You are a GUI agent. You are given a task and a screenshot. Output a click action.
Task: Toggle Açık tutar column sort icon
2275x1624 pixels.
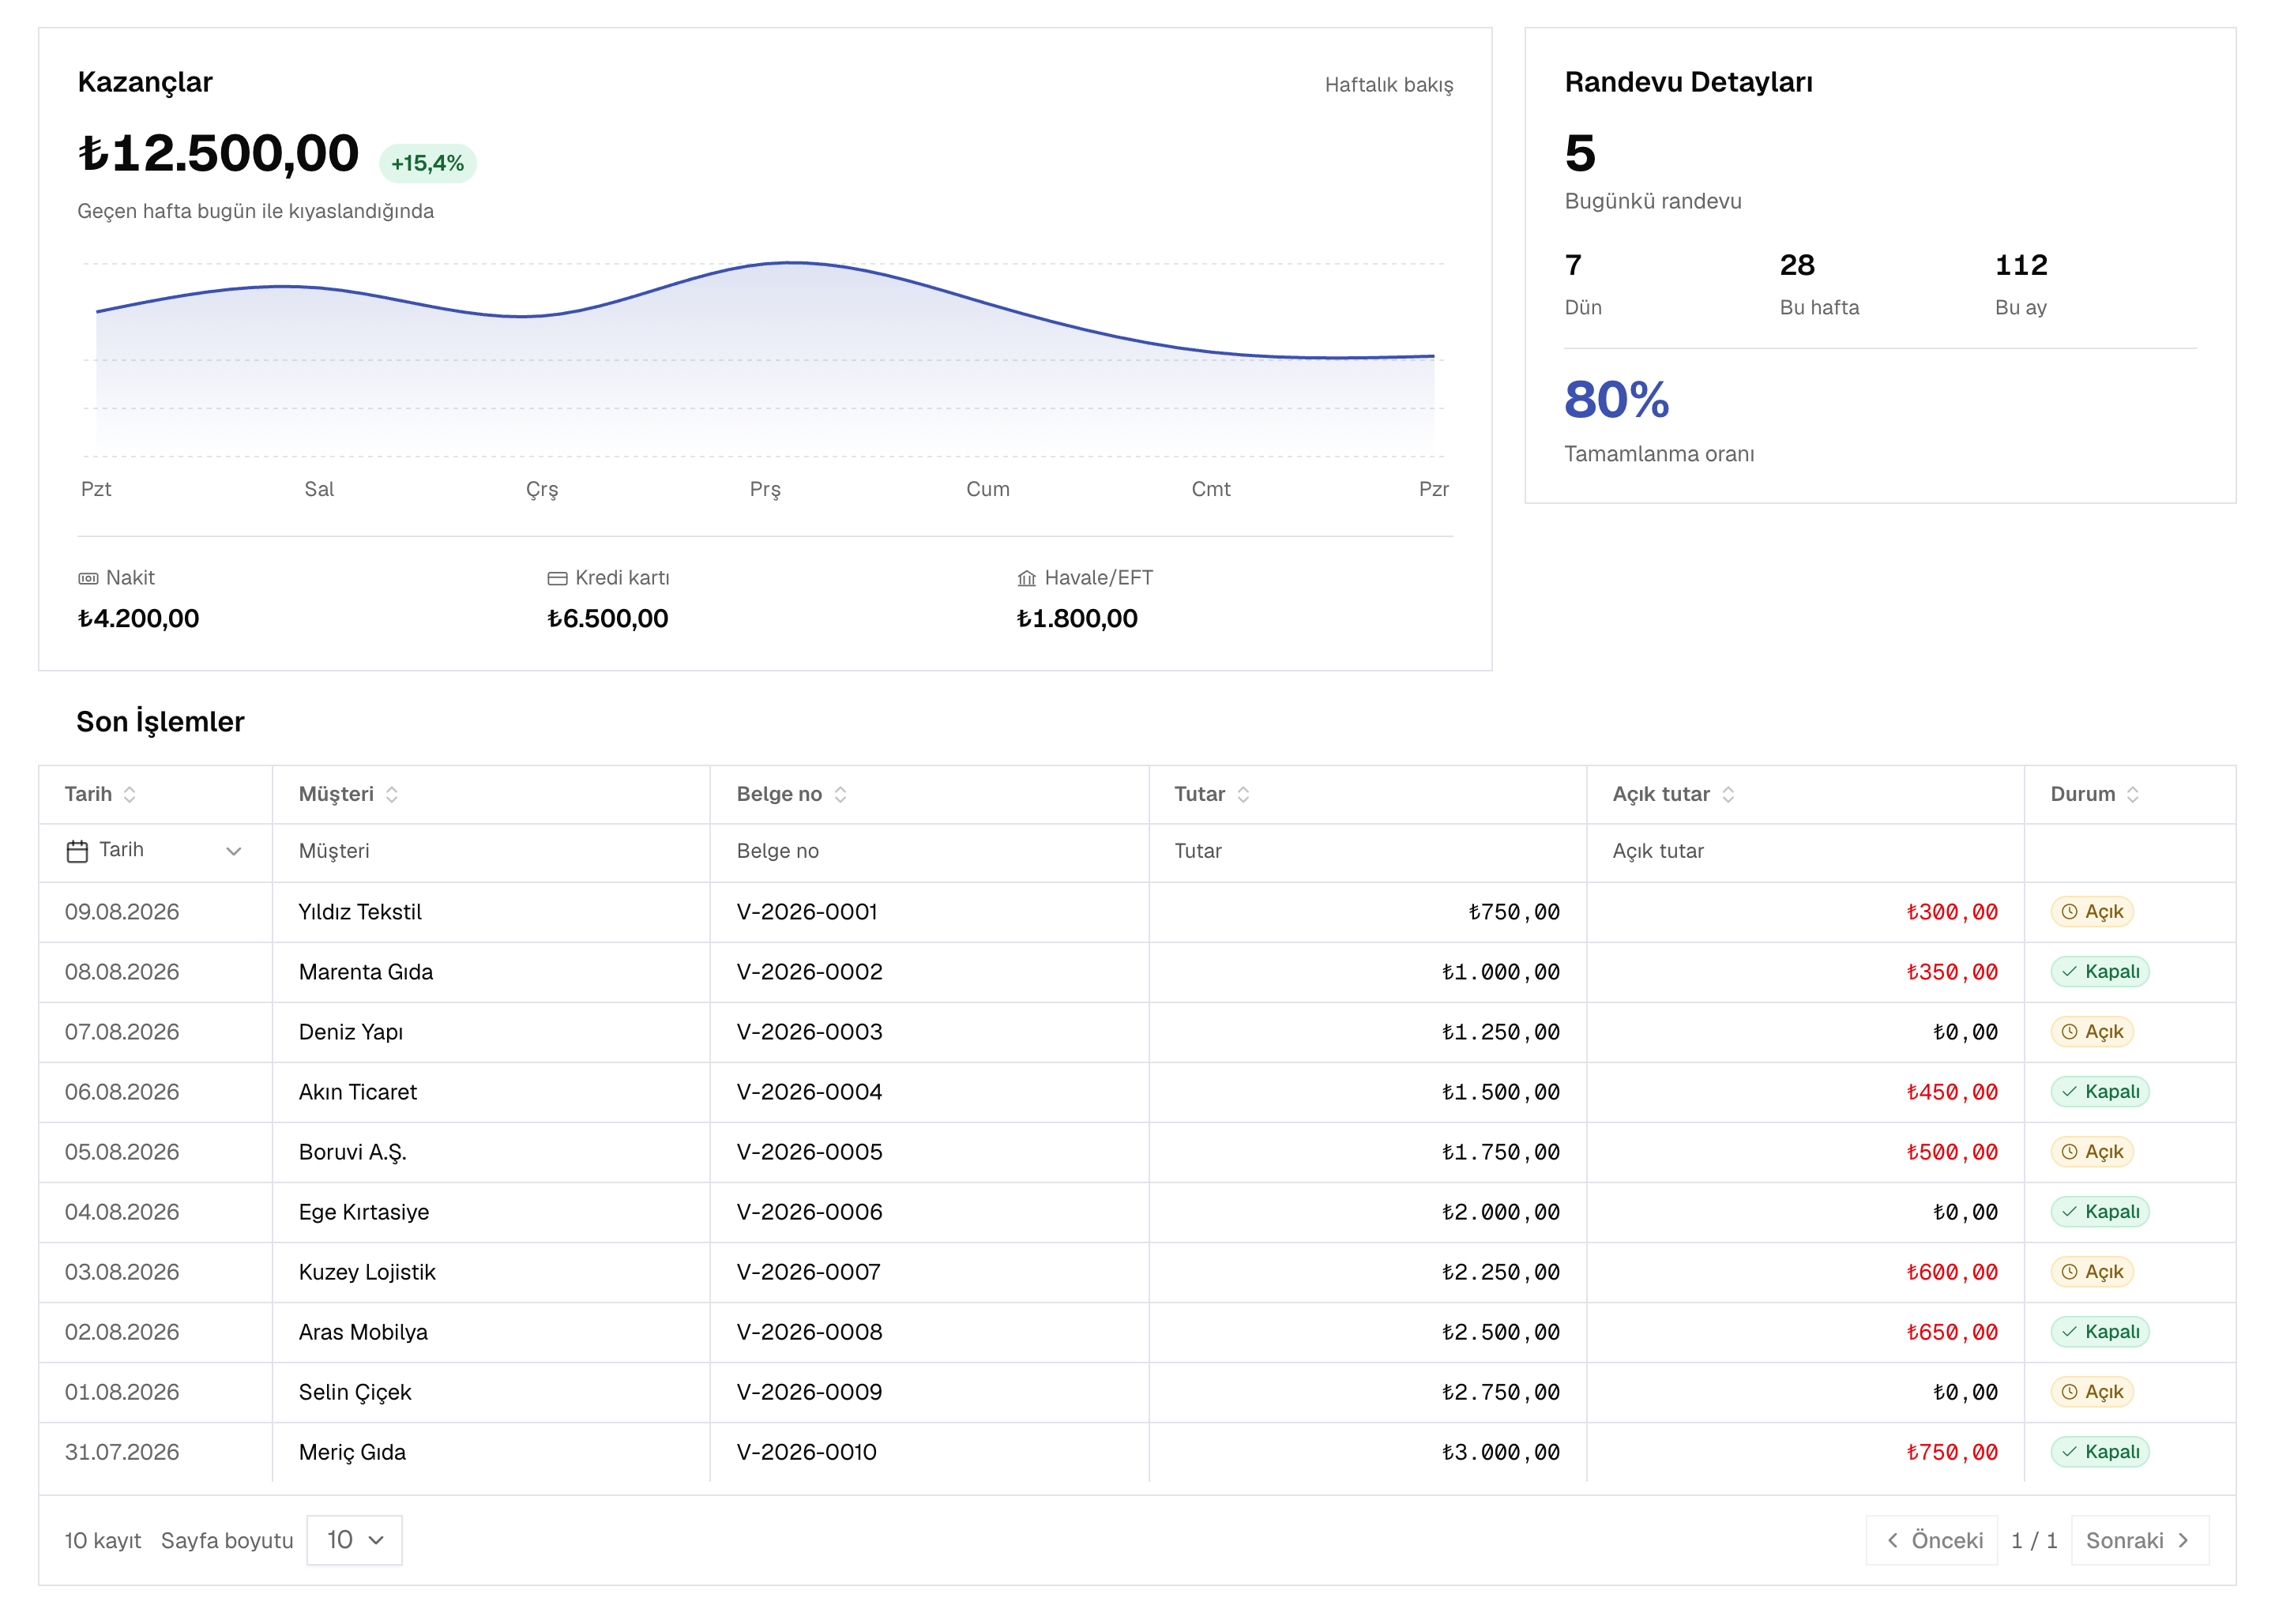point(1728,794)
